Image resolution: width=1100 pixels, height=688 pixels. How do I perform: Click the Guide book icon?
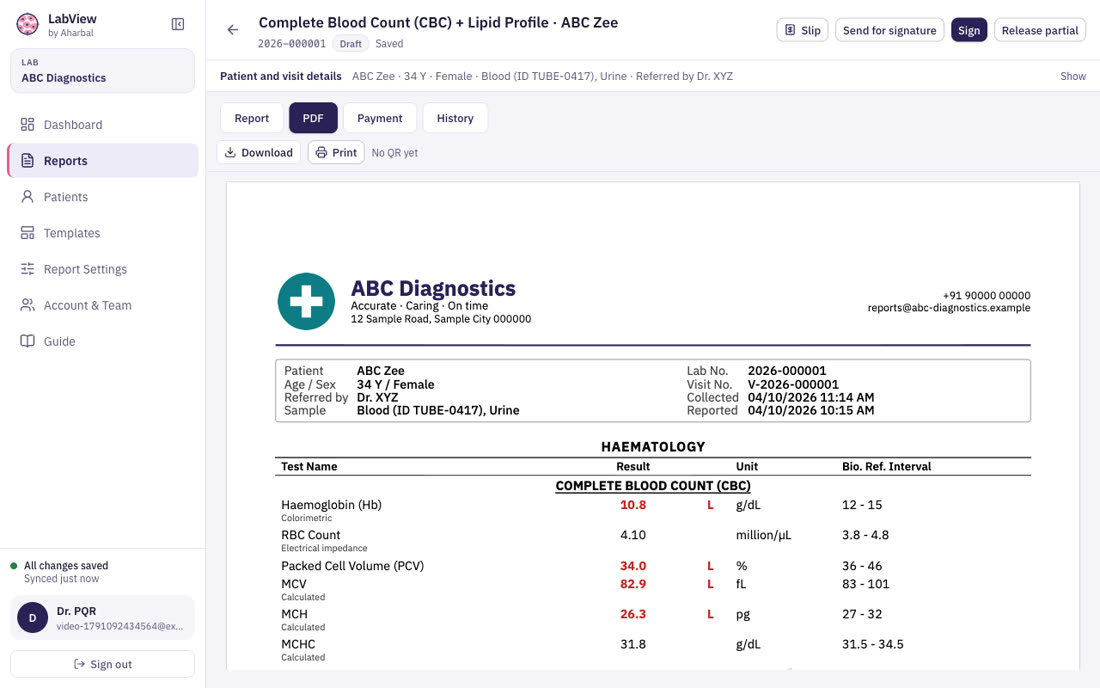point(27,342)
